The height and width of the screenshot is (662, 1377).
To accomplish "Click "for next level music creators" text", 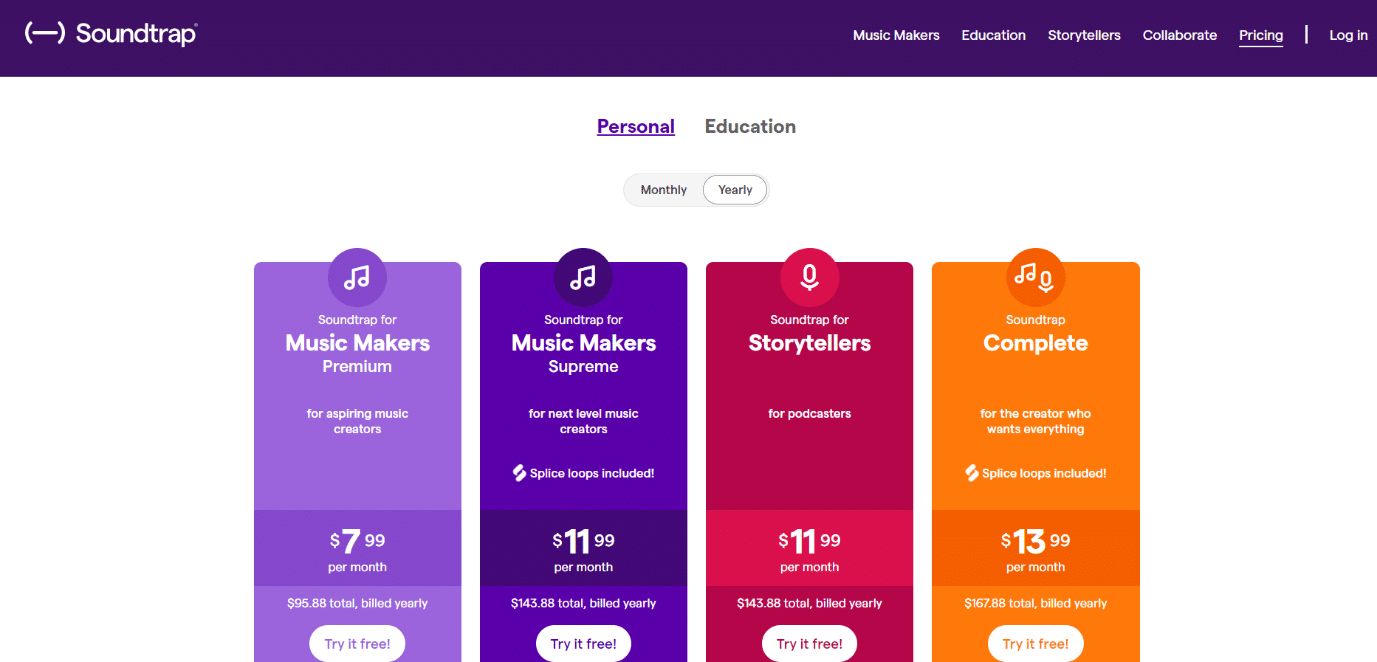I will click(x=583, y=421).
